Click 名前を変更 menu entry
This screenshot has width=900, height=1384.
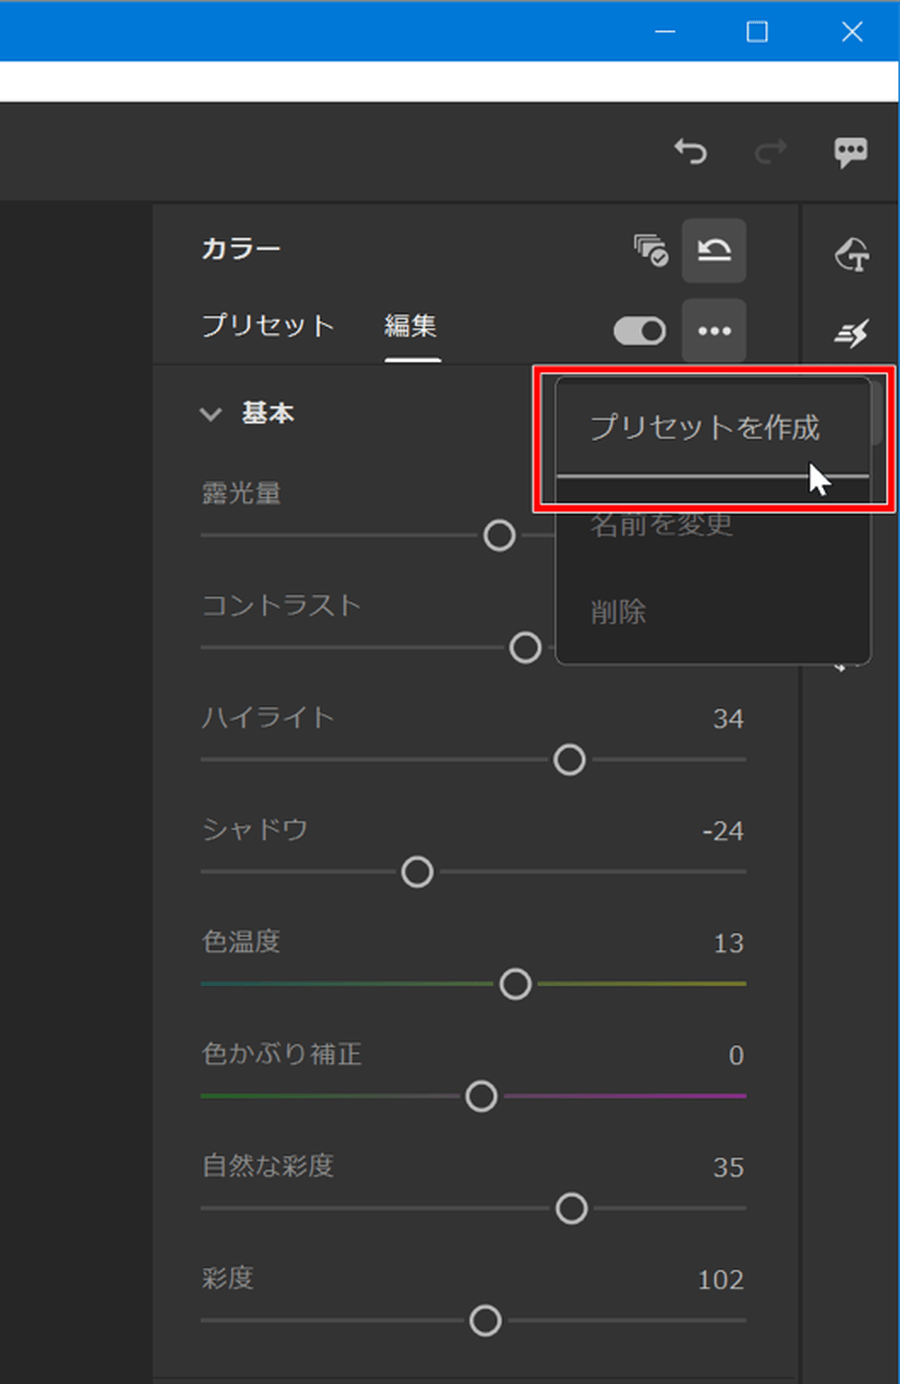click(661, 524)
